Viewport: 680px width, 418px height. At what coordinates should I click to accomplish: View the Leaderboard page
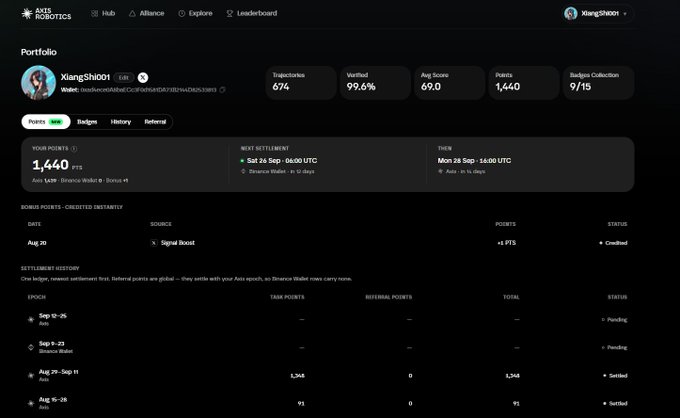(252, 13)
